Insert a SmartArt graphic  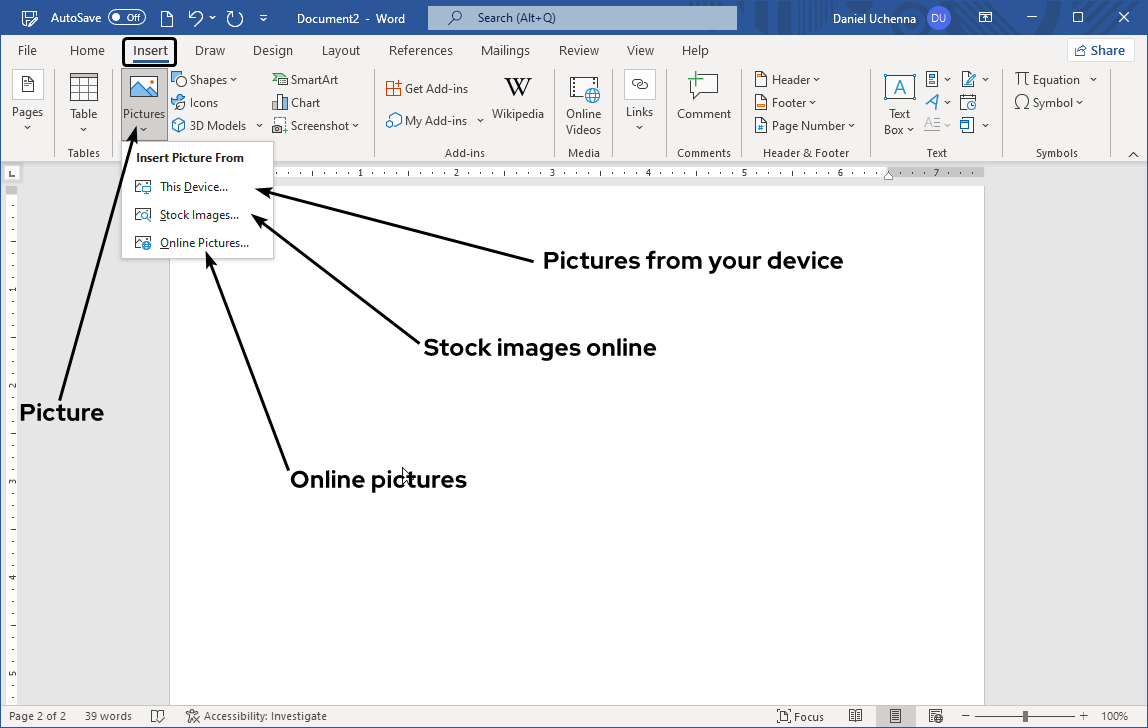(x=305, y=78)
